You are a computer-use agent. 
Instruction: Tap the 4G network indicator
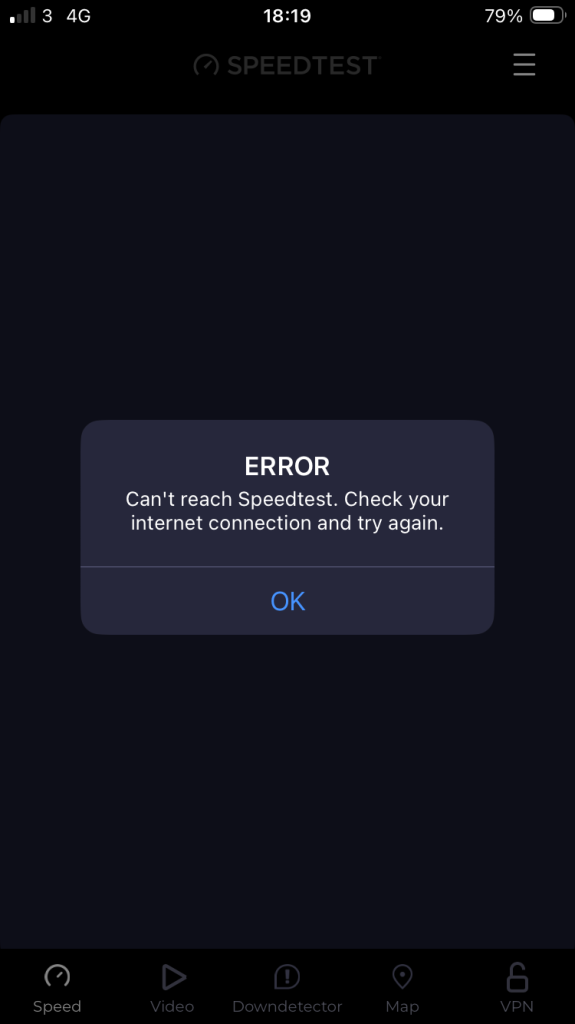coord(78,16)
